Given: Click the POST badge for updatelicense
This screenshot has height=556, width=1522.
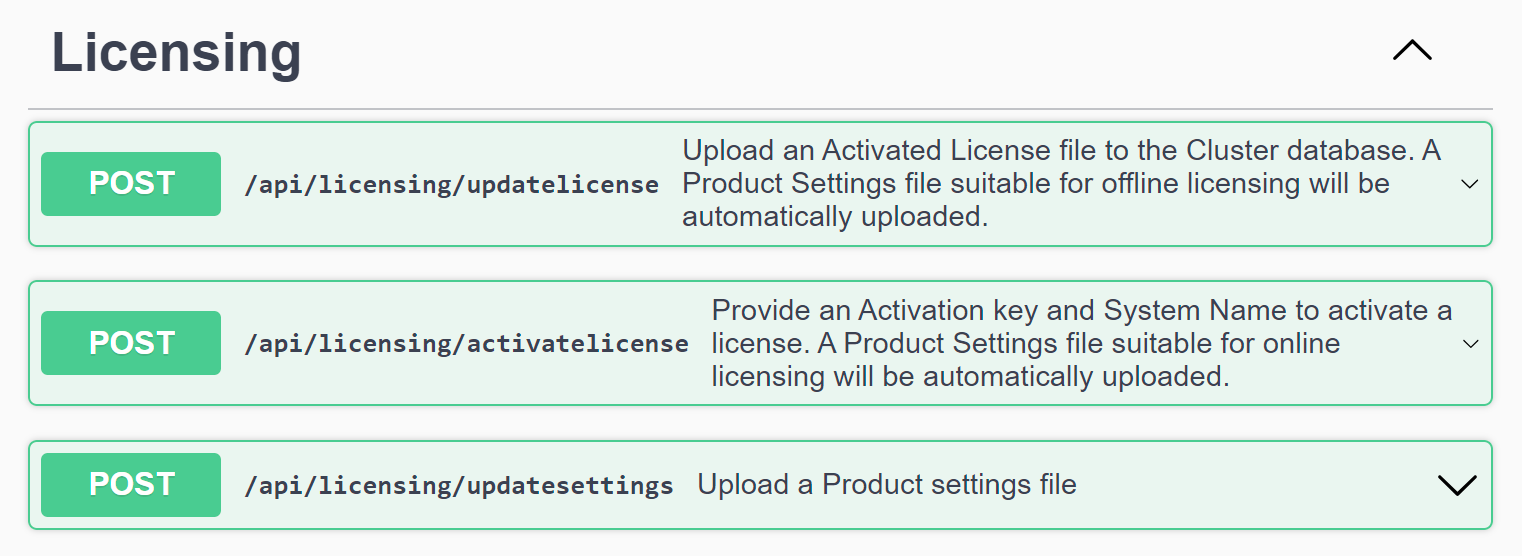Looking at the screenshot, I should coord(131,184).
